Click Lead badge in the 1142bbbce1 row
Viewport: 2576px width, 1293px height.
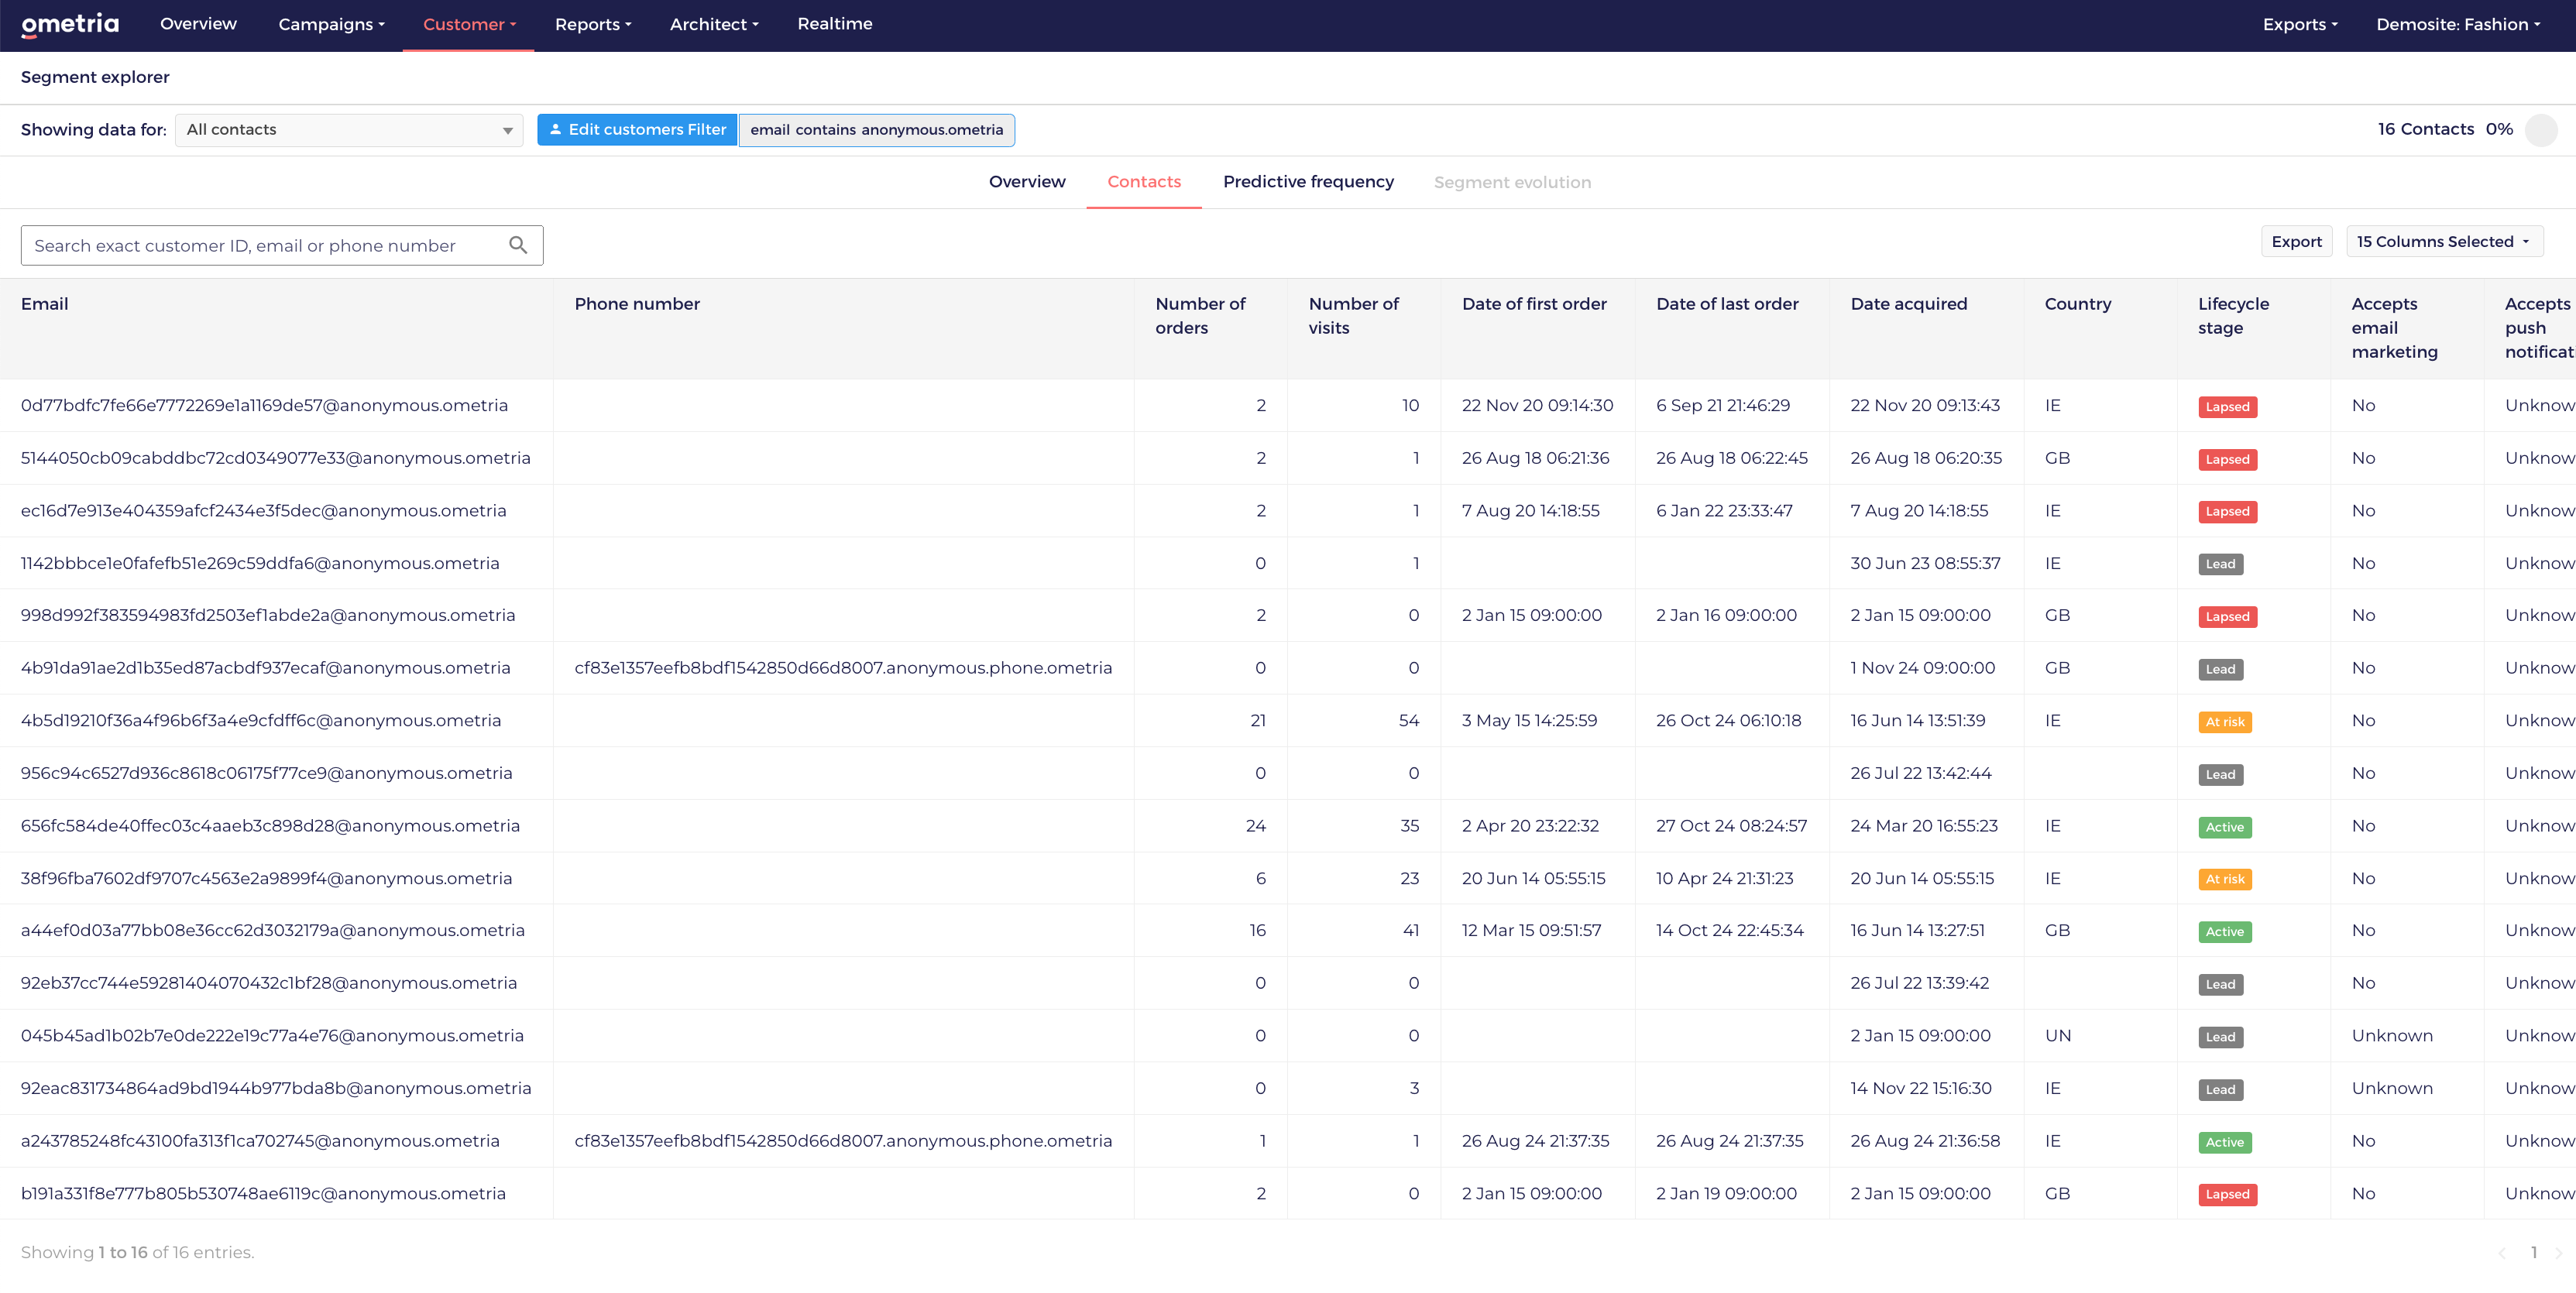(2220, 564)
